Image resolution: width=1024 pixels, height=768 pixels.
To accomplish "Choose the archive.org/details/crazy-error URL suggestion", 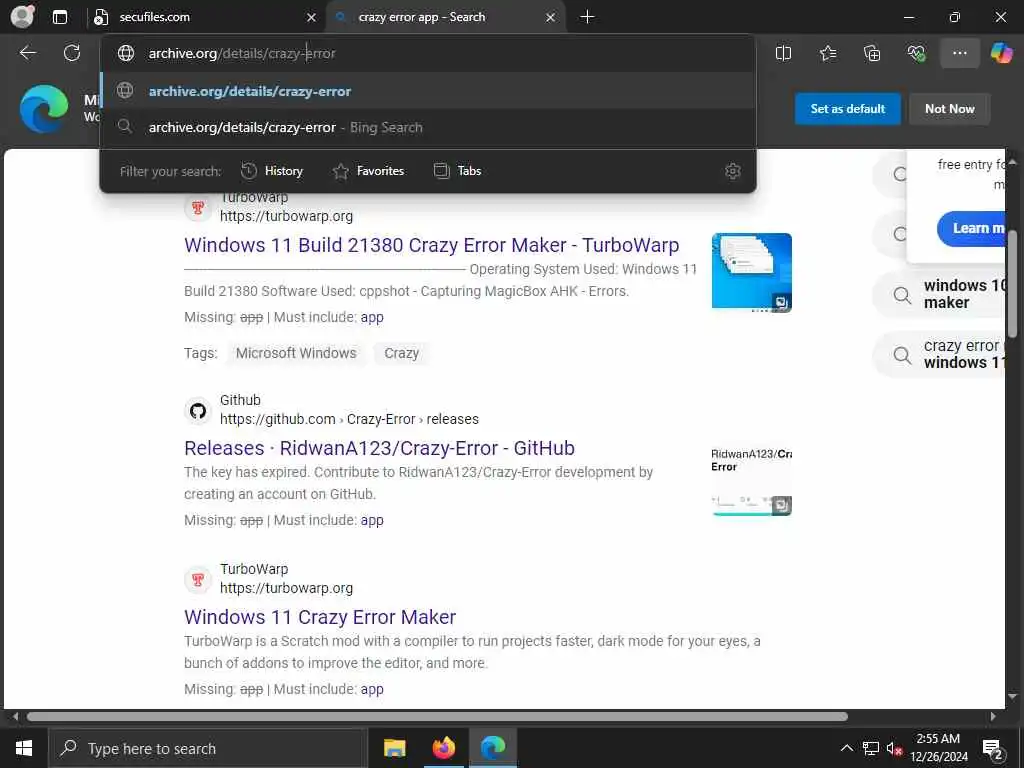I will [428, 91].
